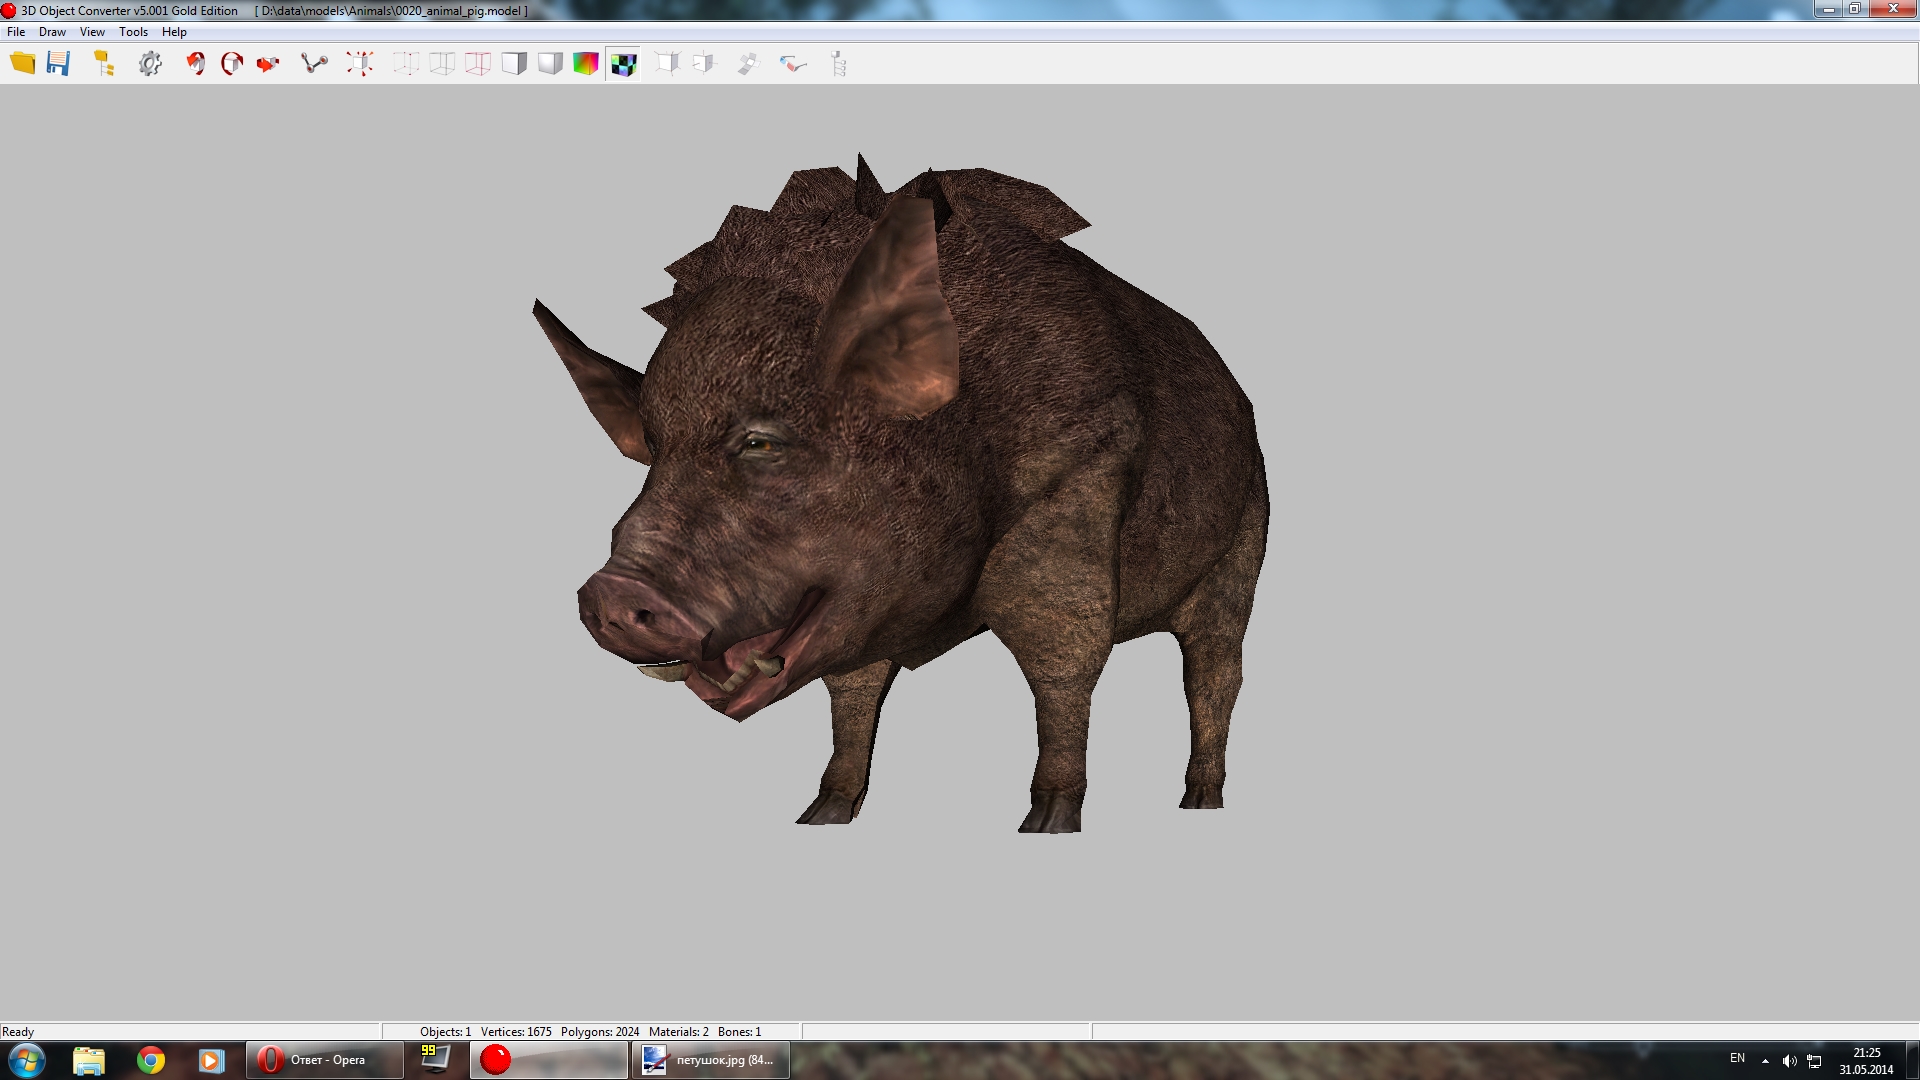Open the Help menu
Viewport: 1920px width, 1080px height.
174,32
